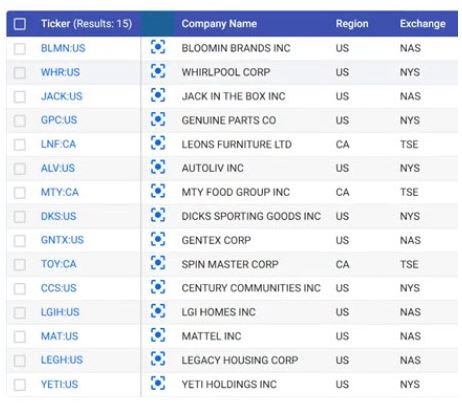
Task: Select the checkbox next to LGIH:US
Action: [x=20, y=312]
